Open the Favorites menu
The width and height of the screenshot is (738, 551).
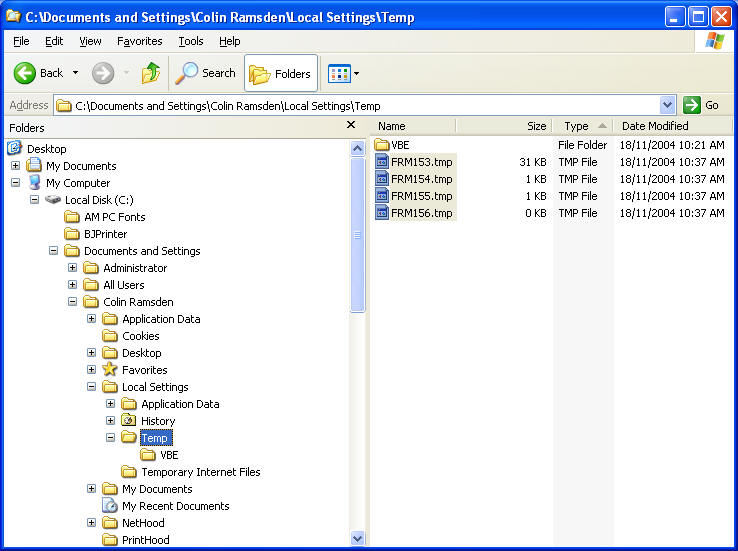(139, 41)
